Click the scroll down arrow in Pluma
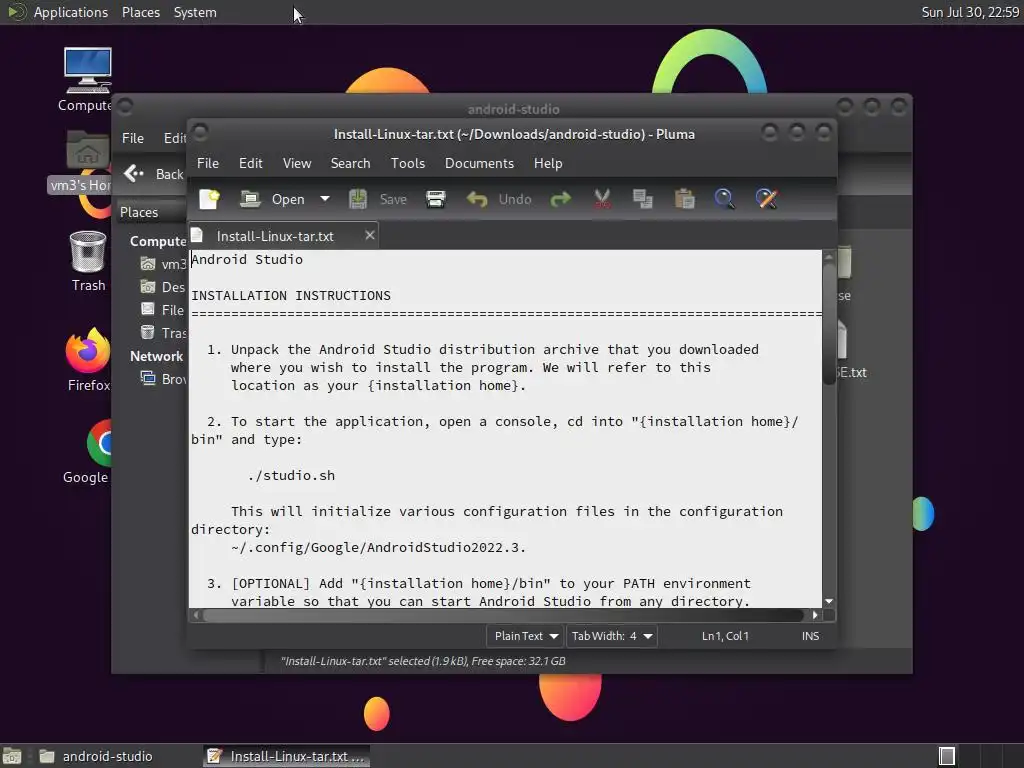Image resolution: width=1024 pixels, height=768 pixels. (829, 601)
